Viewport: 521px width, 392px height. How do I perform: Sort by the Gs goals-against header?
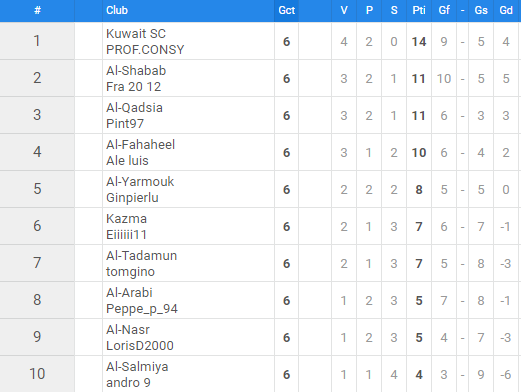(481, 10)
